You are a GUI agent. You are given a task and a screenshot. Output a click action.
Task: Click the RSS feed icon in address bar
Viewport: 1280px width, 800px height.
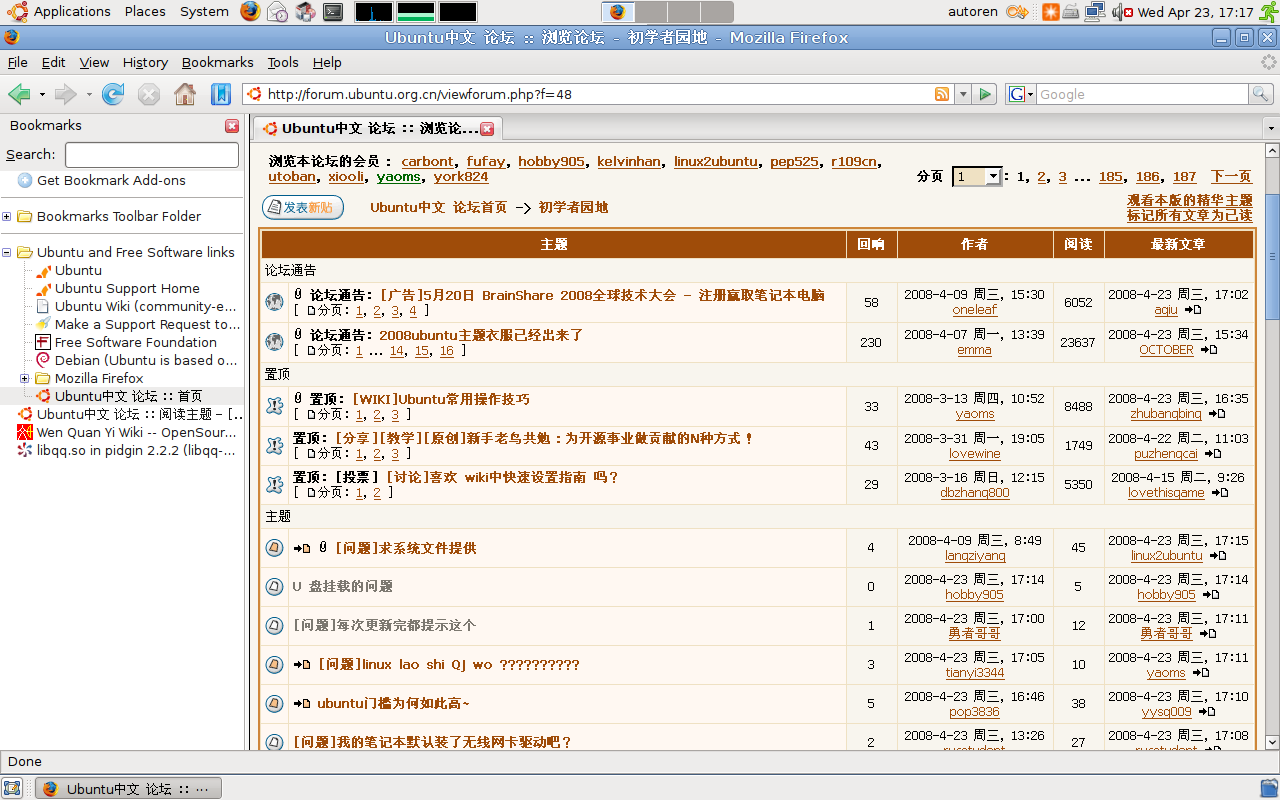coord(942,94)
